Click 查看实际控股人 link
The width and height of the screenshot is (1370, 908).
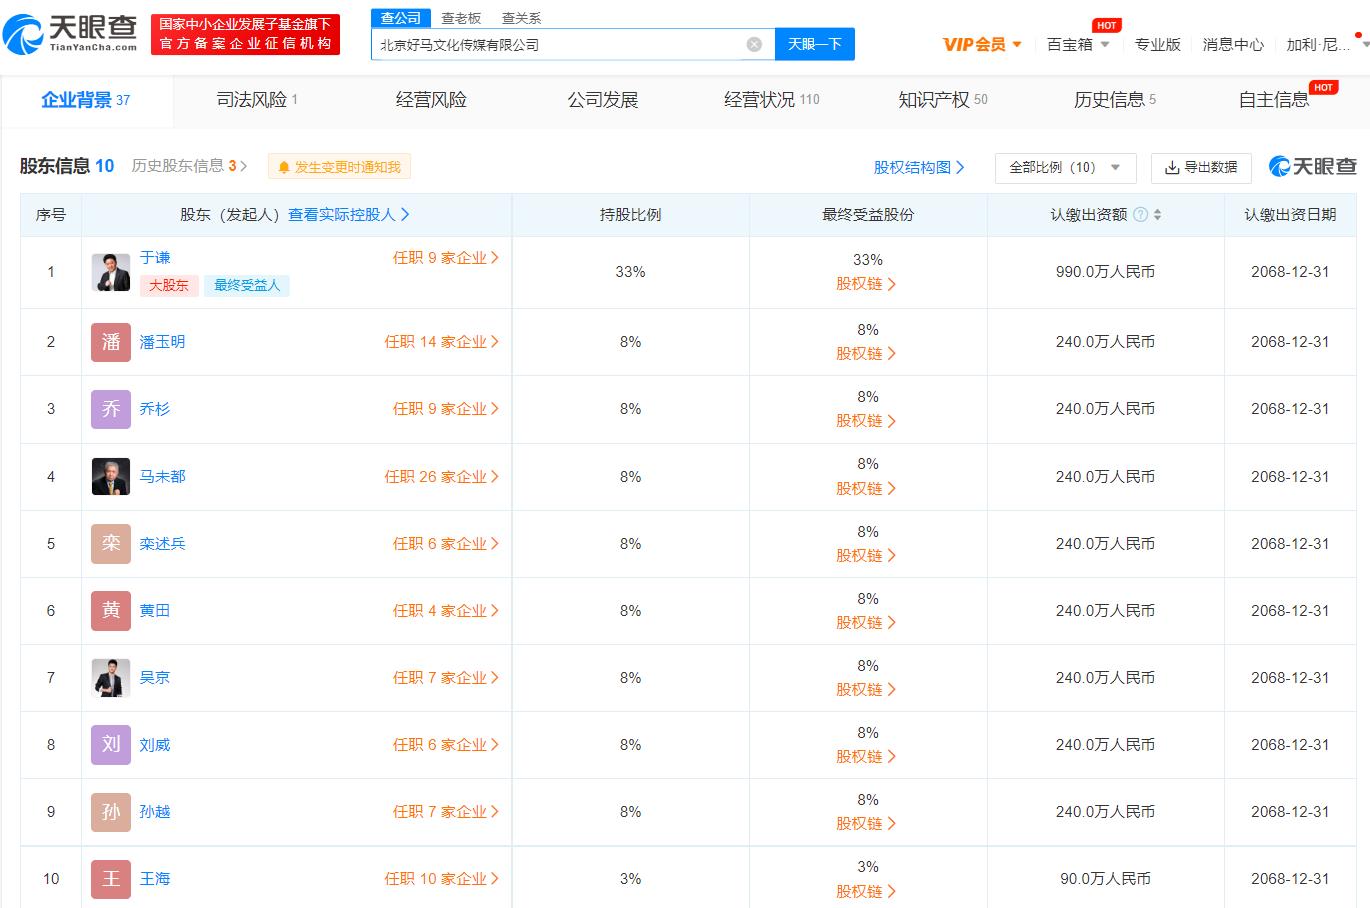tap(349, 214)
